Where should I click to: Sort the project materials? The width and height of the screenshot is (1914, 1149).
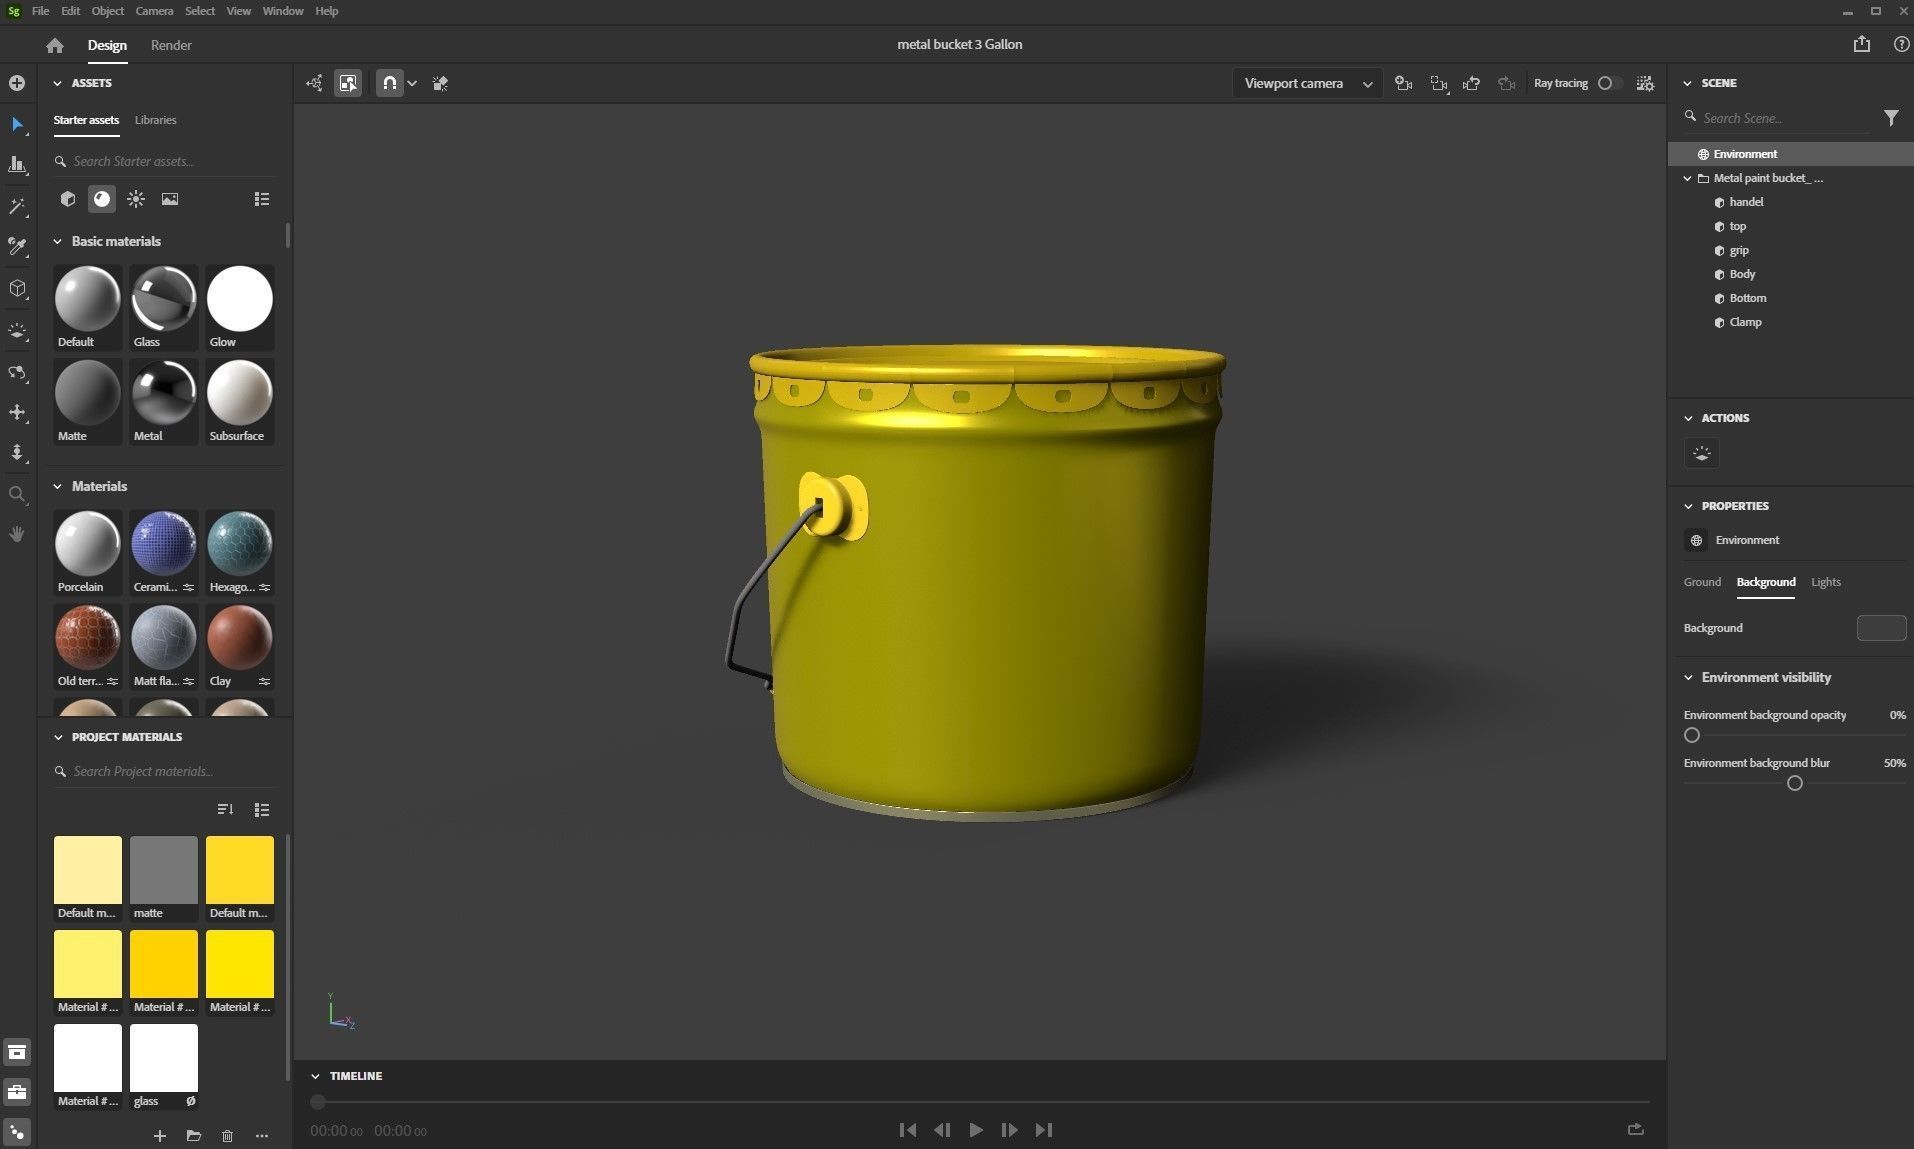point(225,809)
